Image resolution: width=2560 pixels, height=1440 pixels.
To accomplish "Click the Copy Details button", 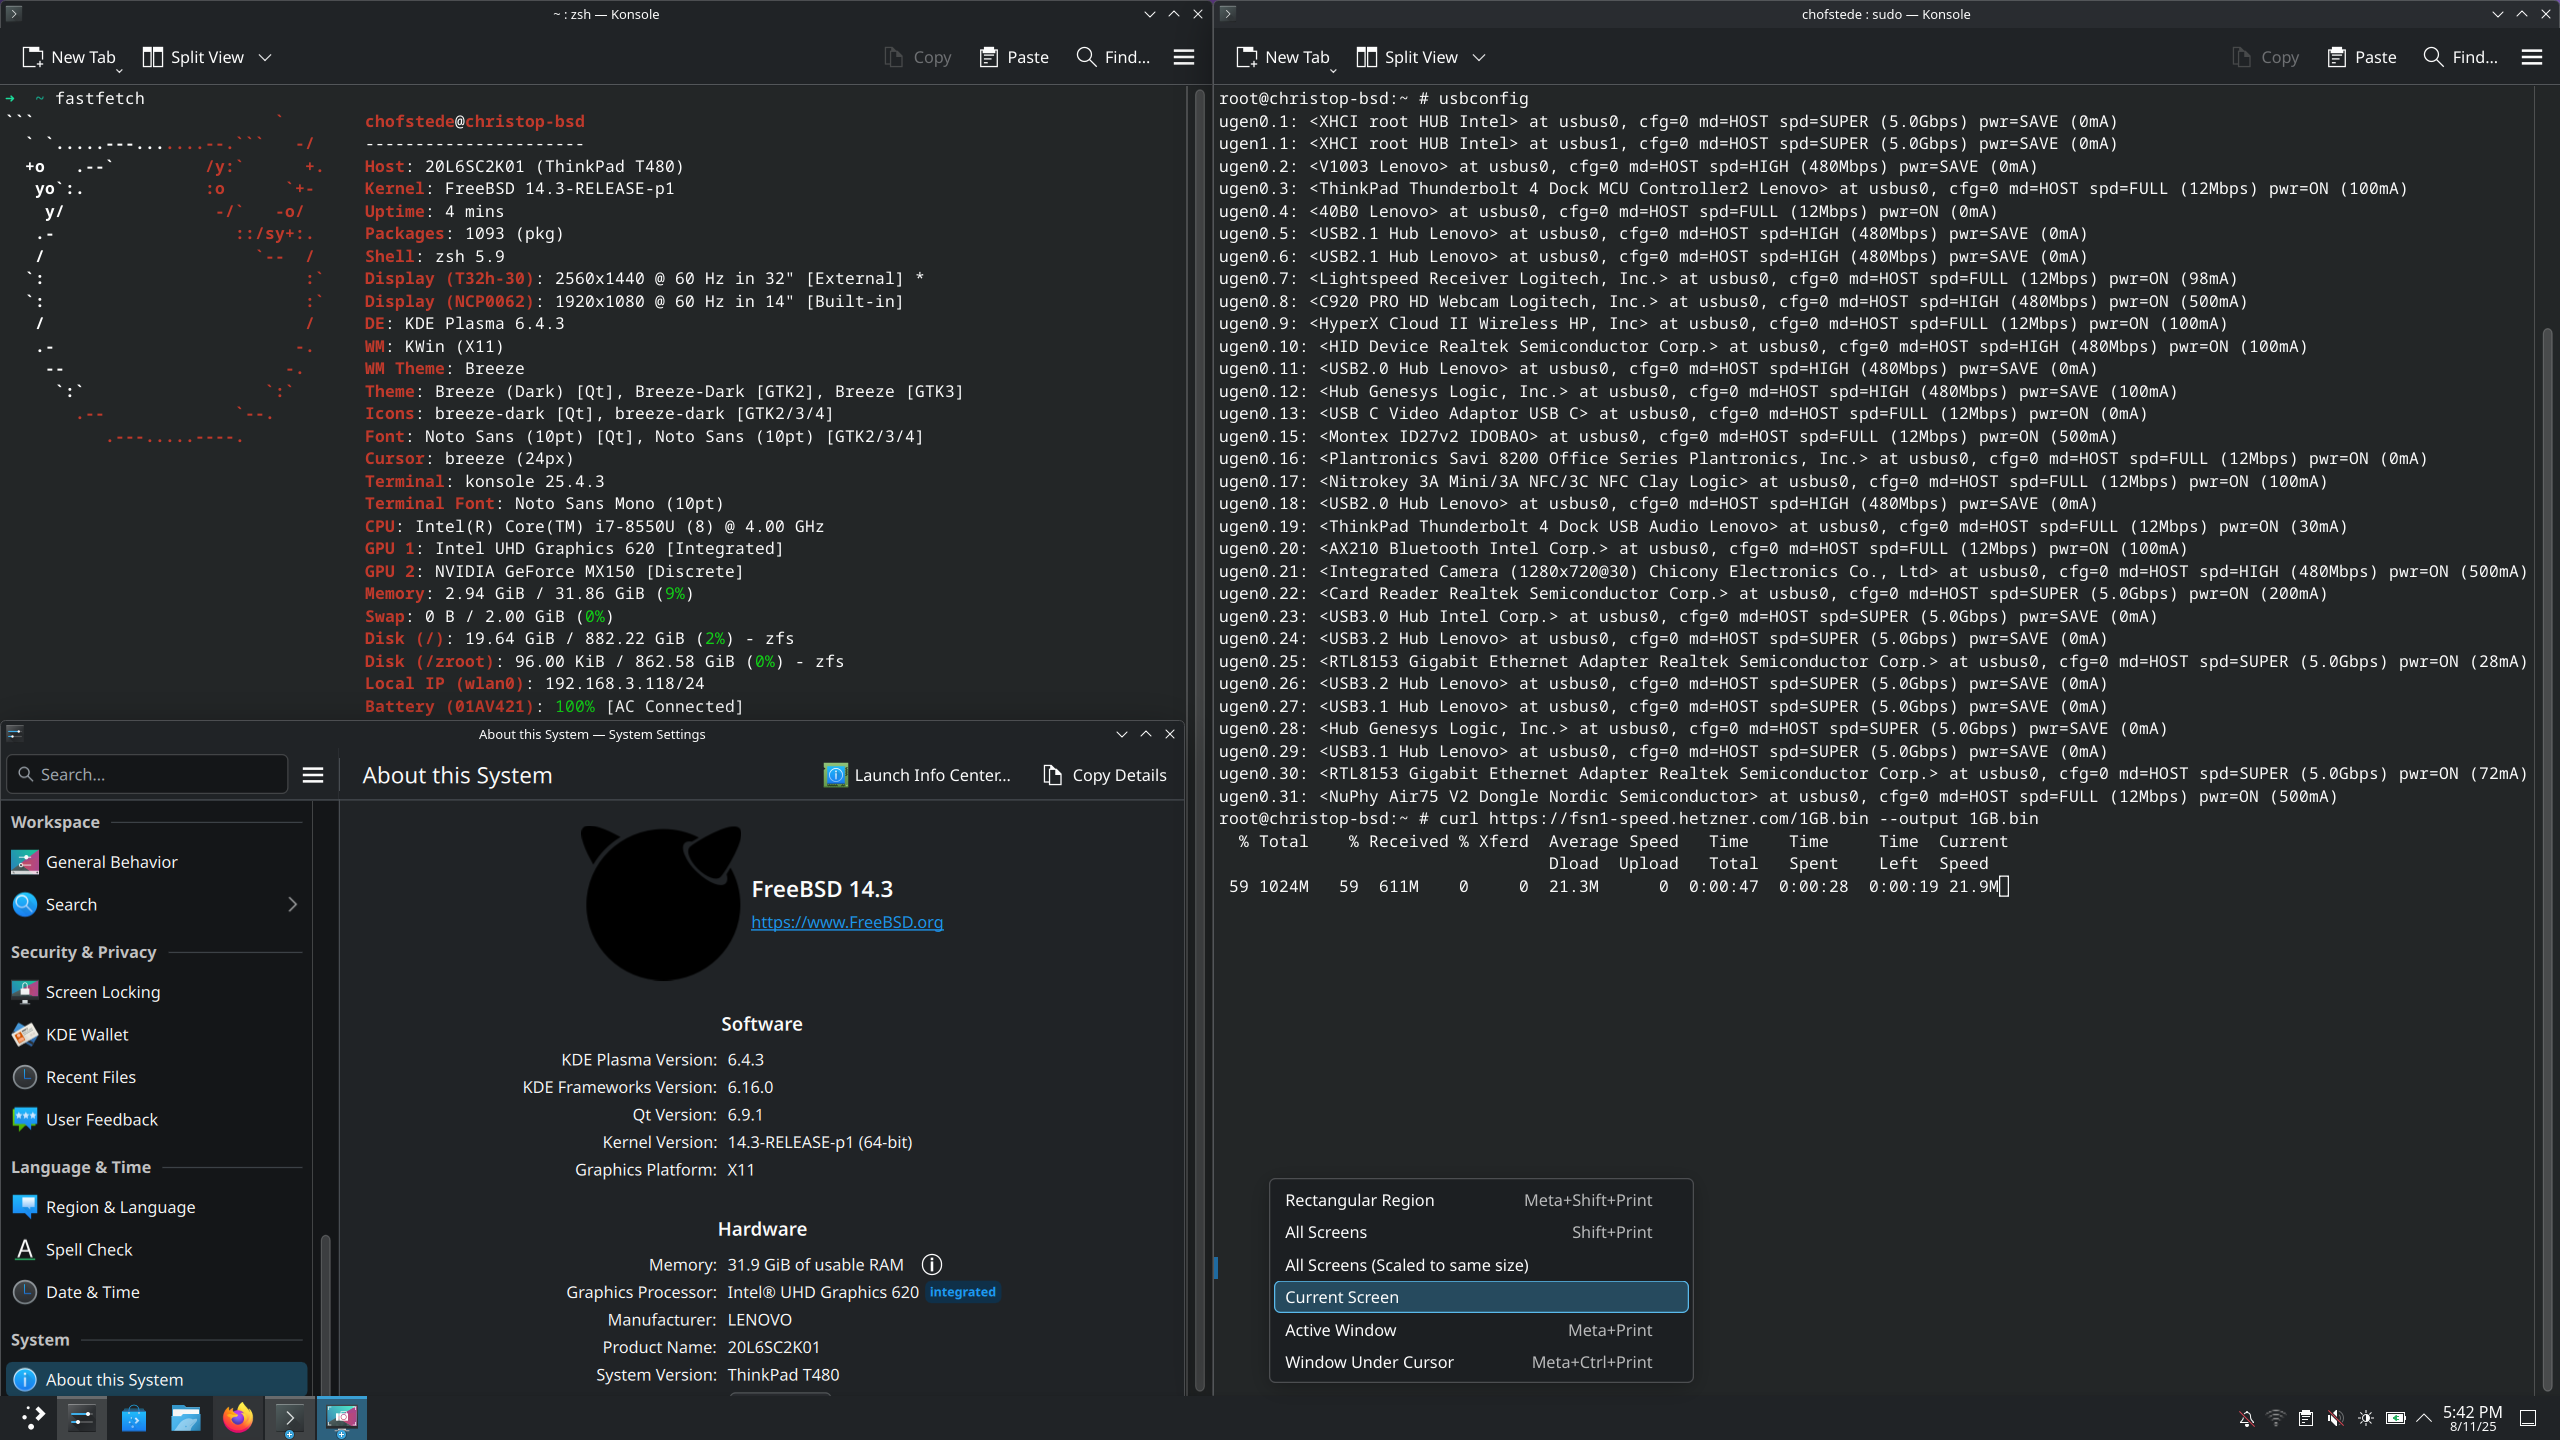I will (1104, 775).
